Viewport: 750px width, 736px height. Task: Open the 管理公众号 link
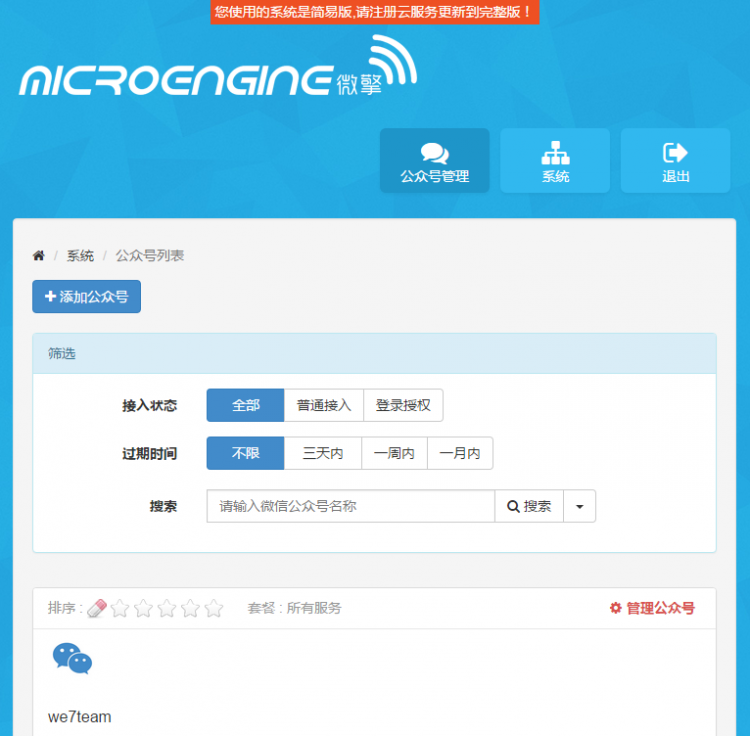[x=652, y=608]
